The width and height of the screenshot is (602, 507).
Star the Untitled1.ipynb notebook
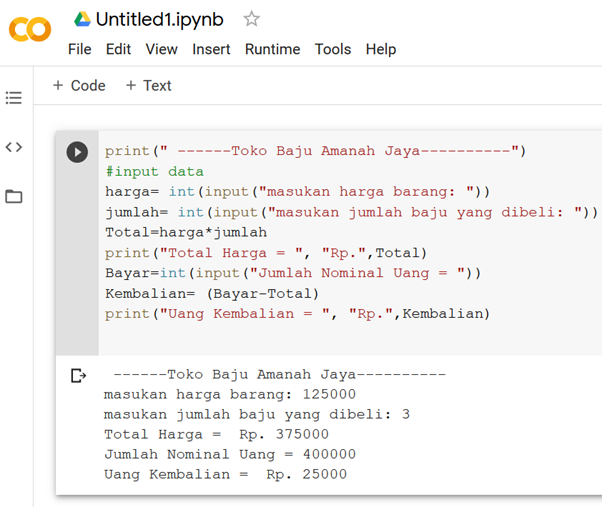click(252, 19)
